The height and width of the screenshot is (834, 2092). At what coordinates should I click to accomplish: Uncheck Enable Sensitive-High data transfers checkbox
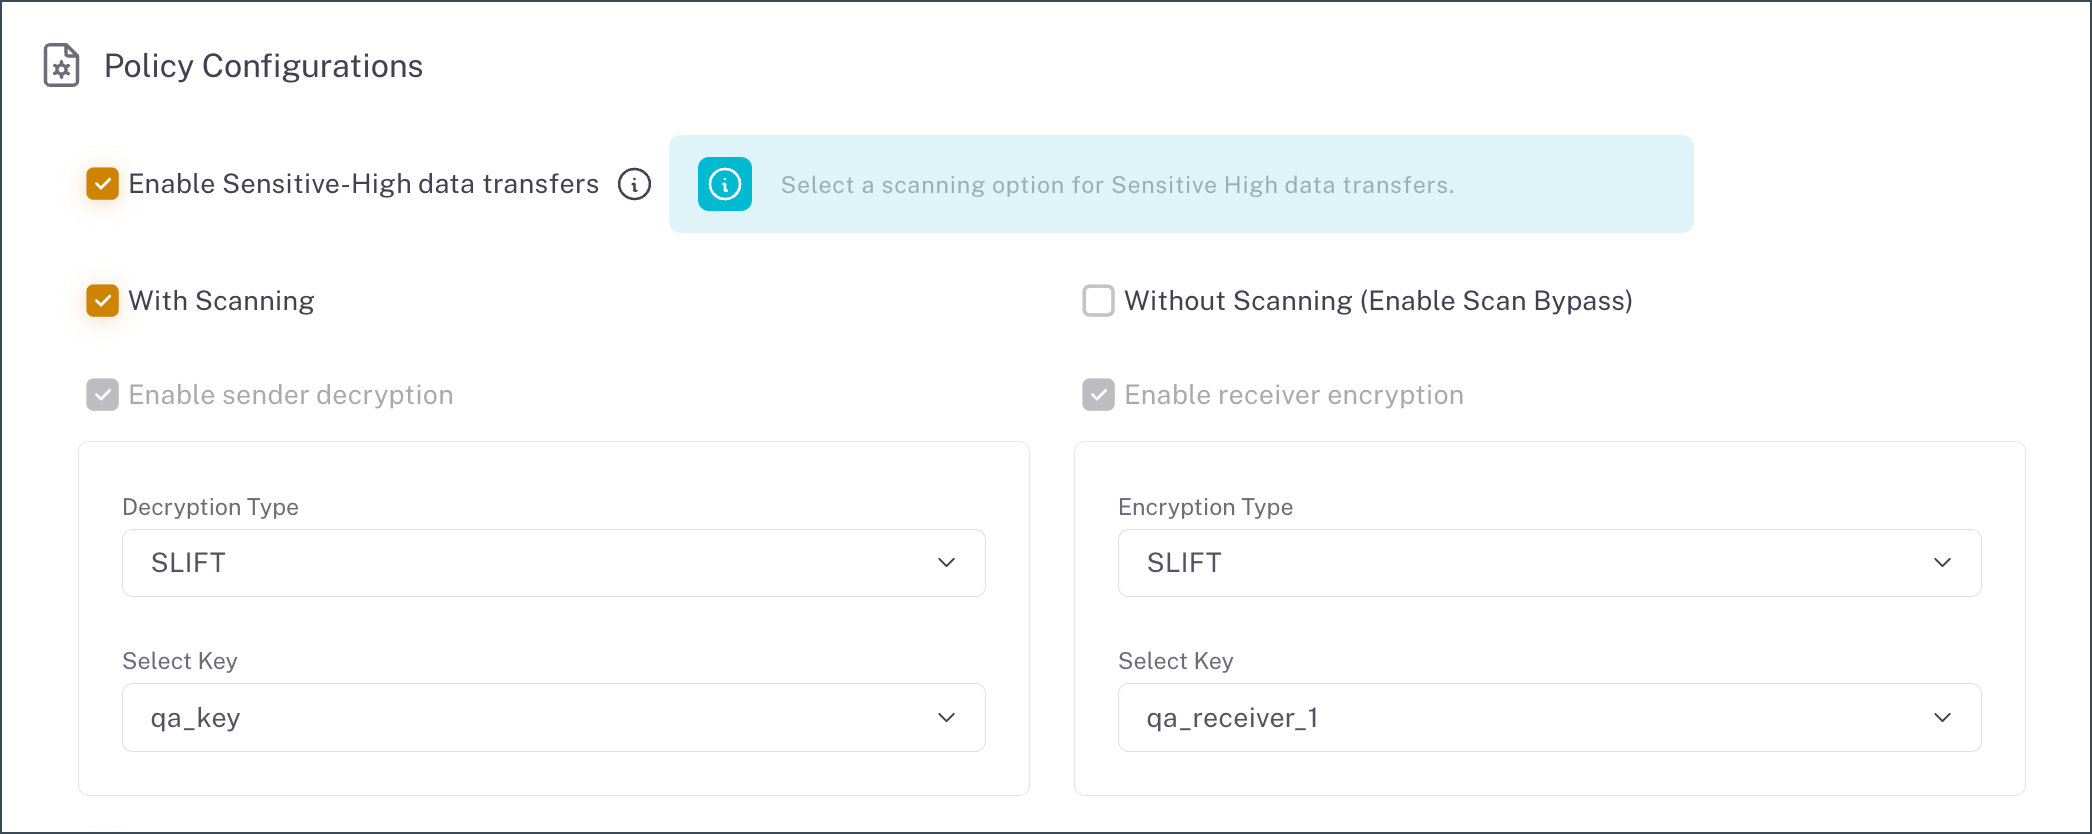103,184
